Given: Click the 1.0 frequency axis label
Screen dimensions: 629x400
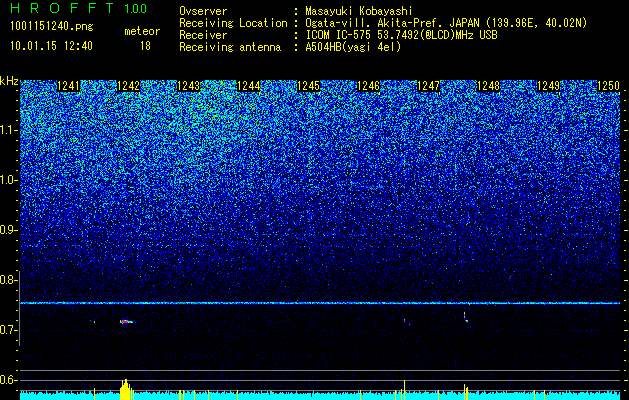Looking at the screenshot, I should [x=9, y=180].
